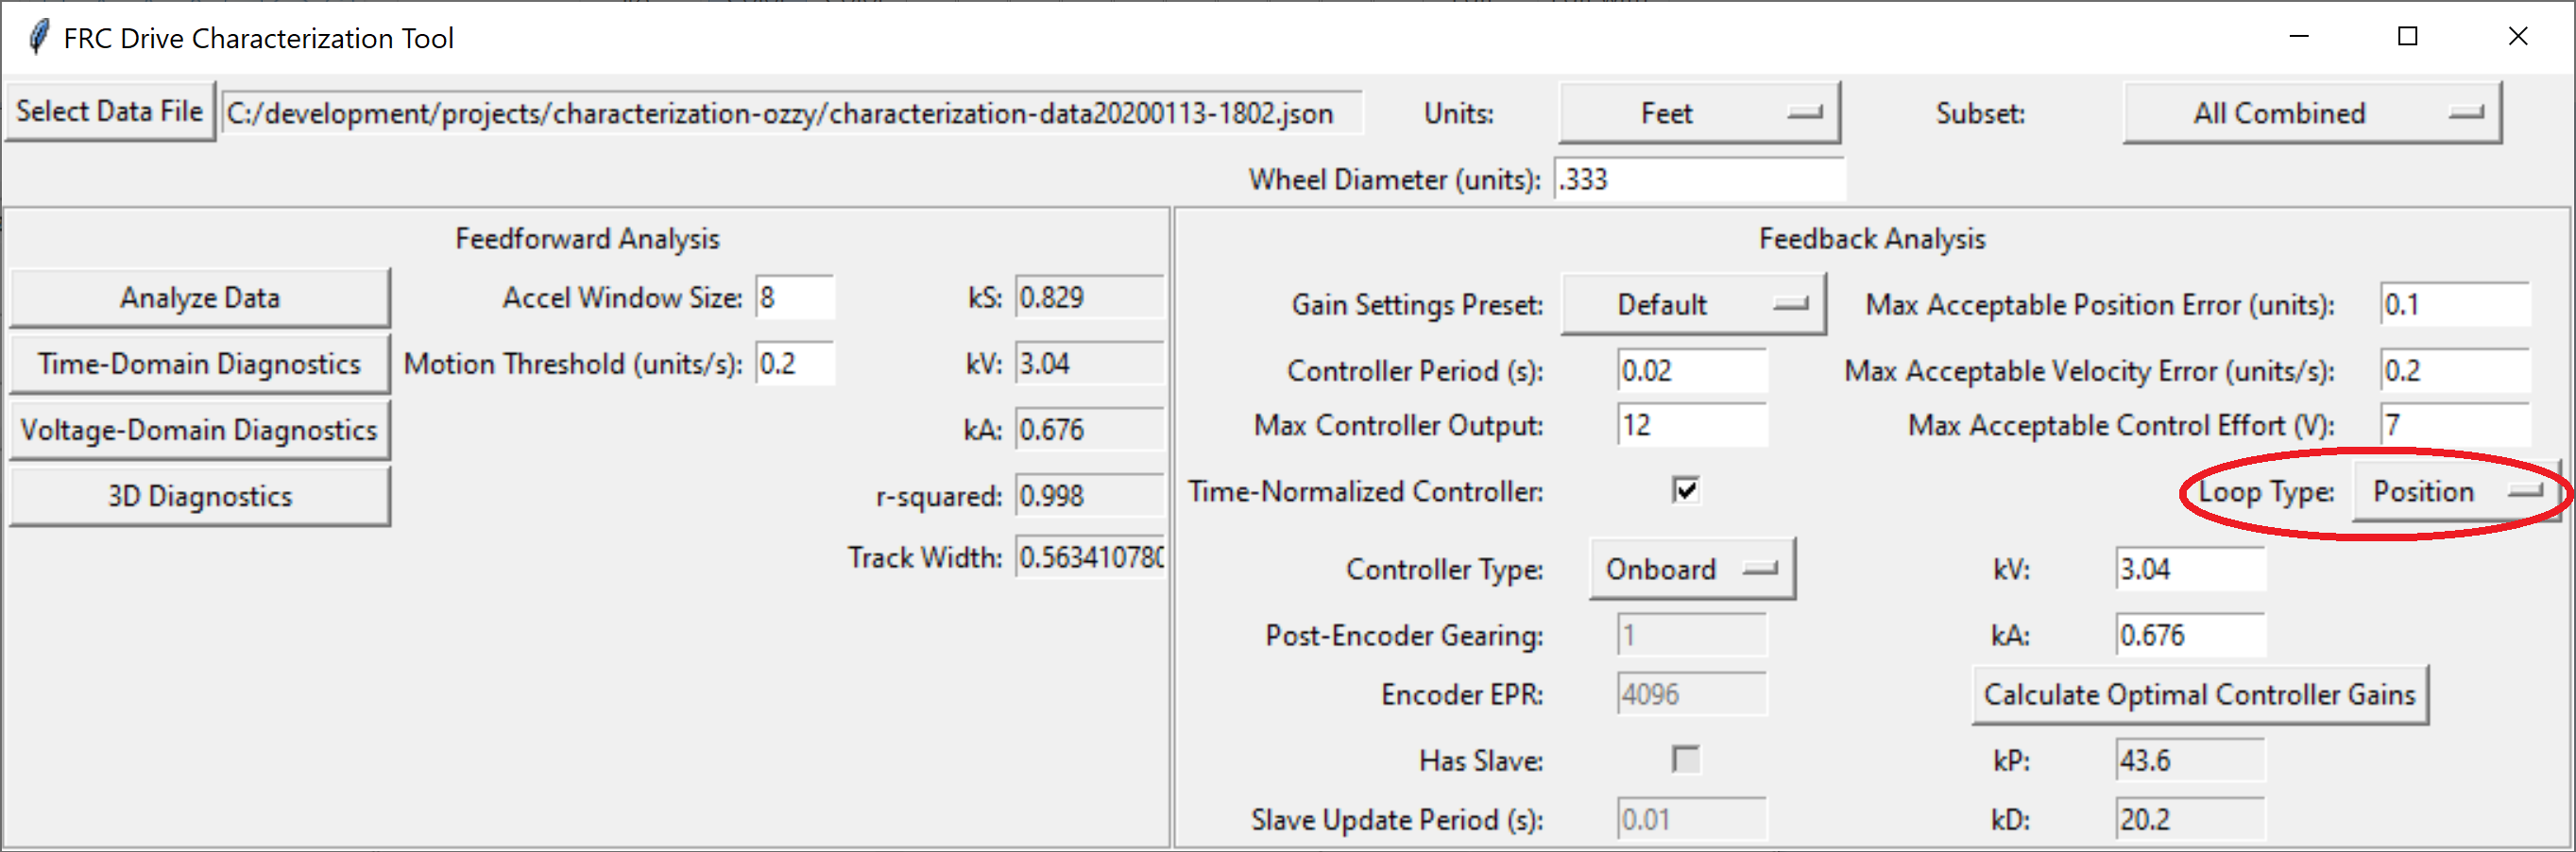This screenshot has width=2576, height=852.
Task: Click the FRC tool's feather application icon
Action: pos(39,36)
